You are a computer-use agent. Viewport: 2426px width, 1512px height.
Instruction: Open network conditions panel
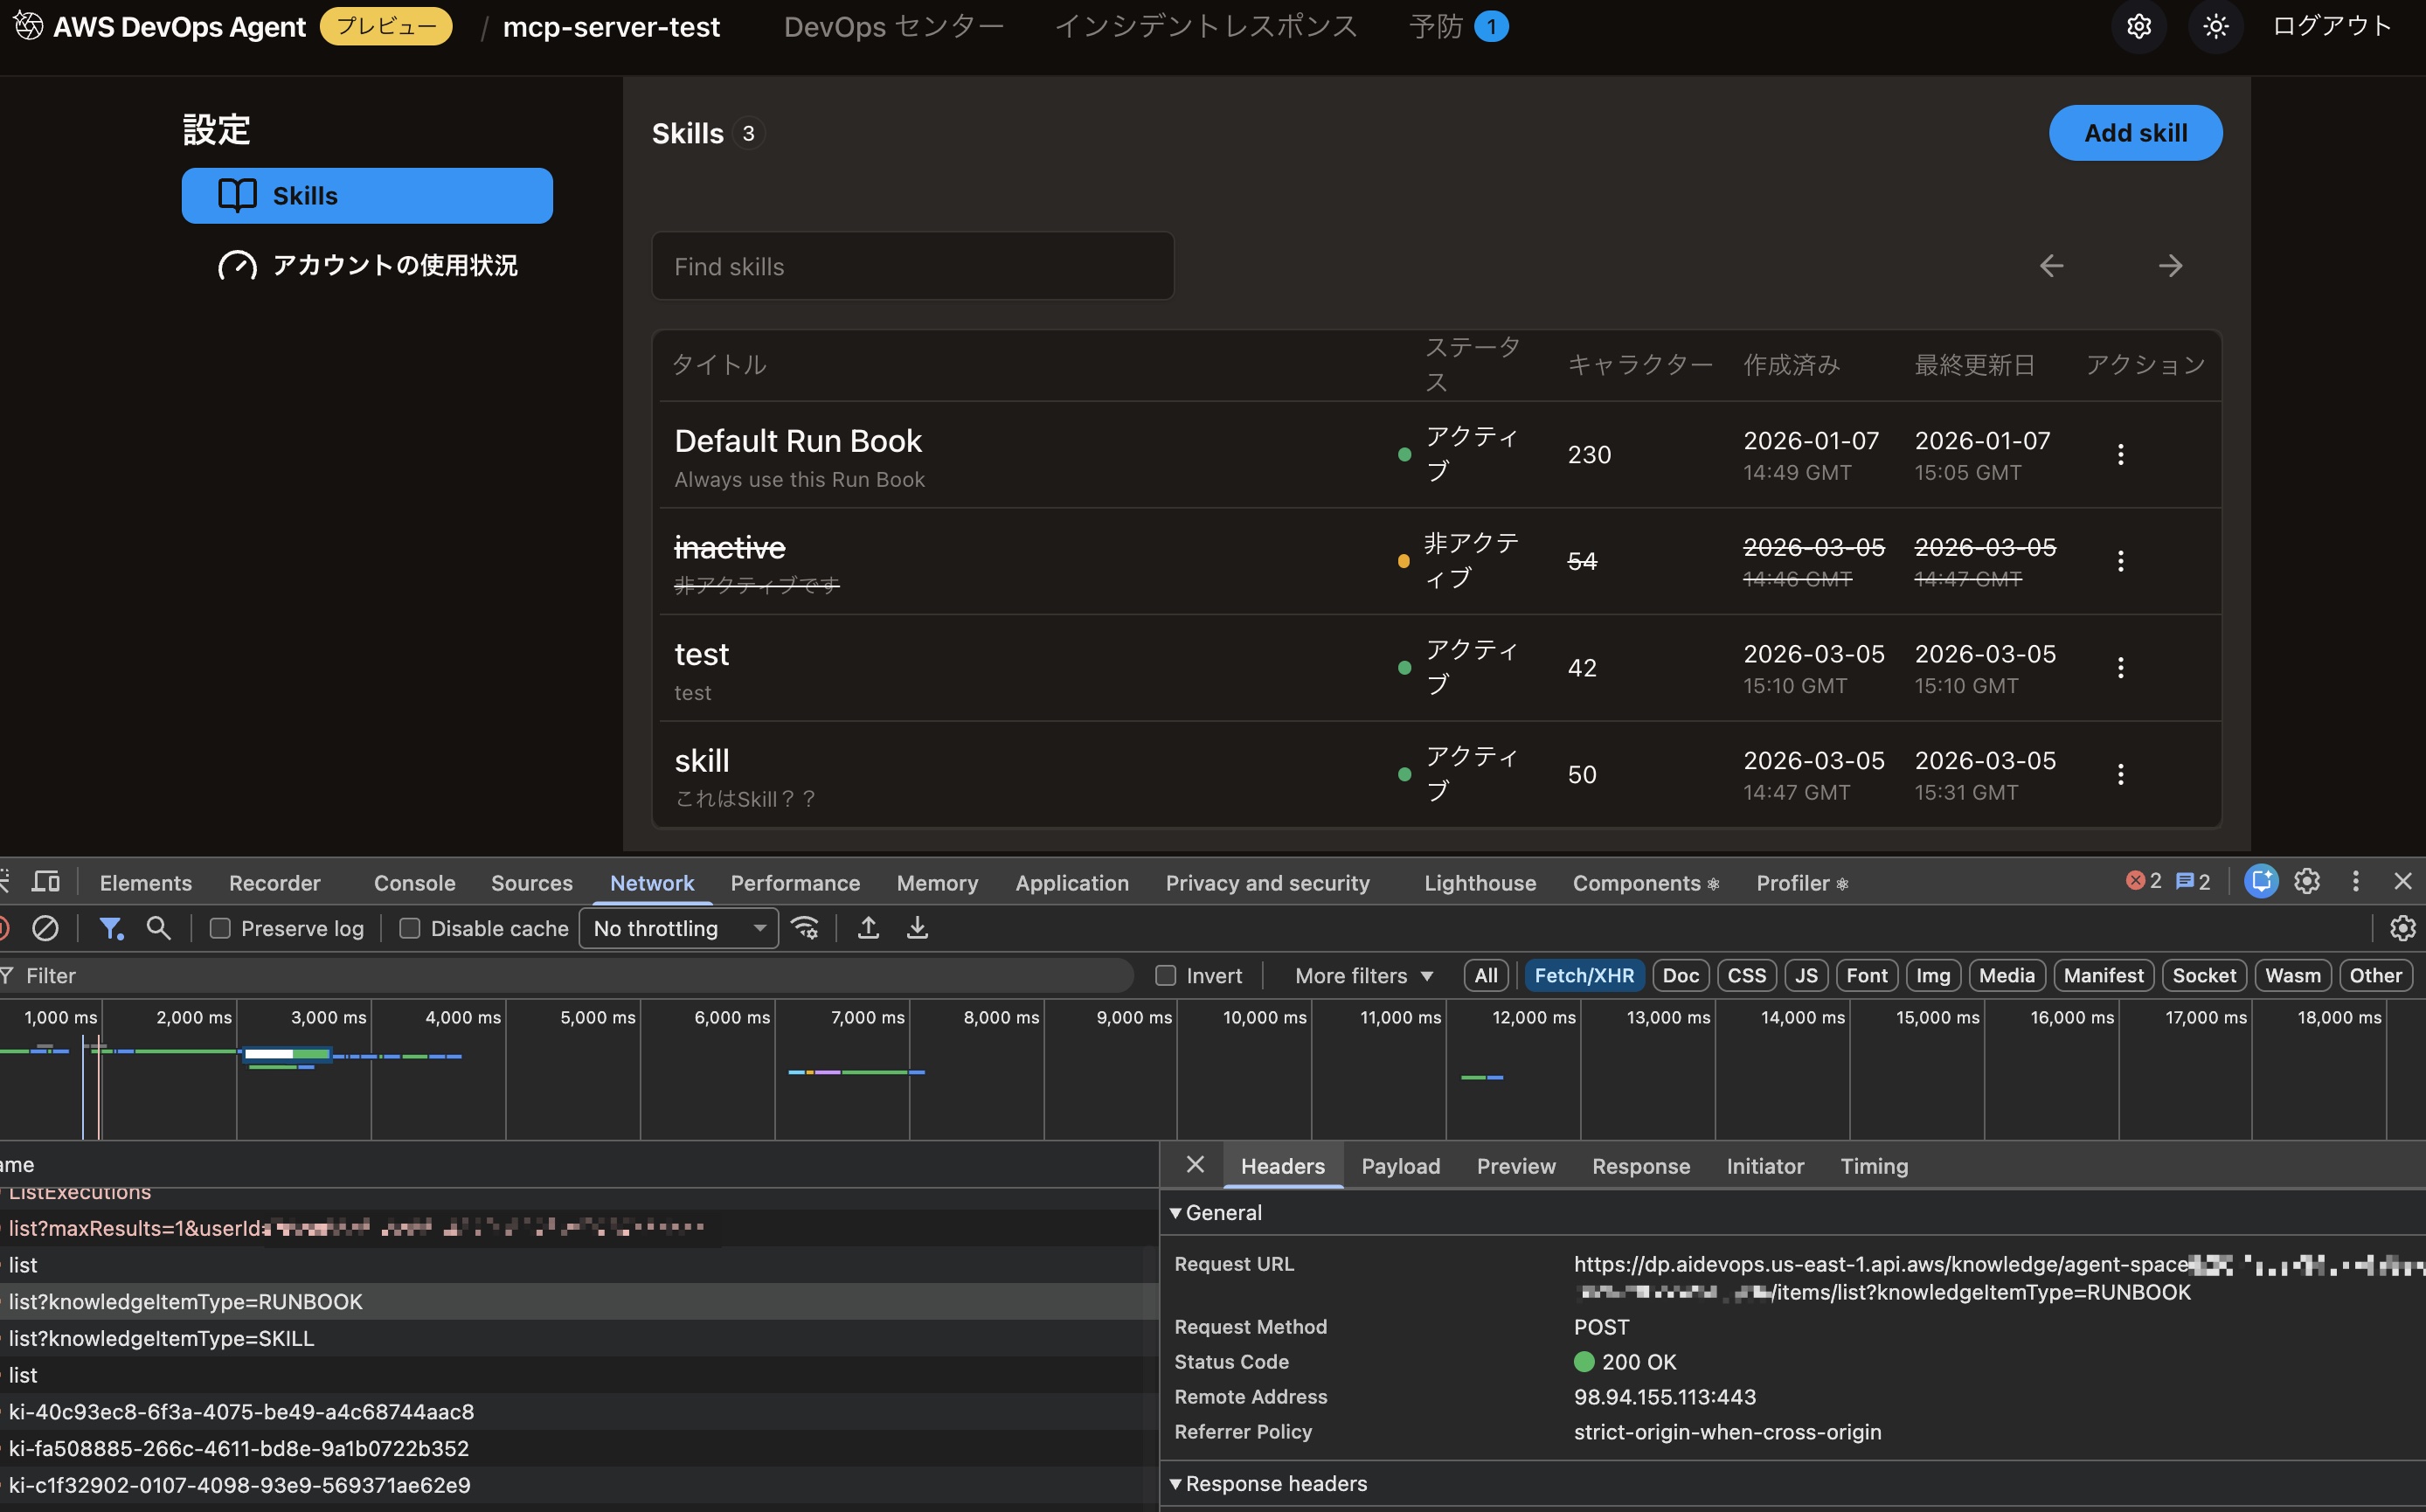tap(805, 928)
